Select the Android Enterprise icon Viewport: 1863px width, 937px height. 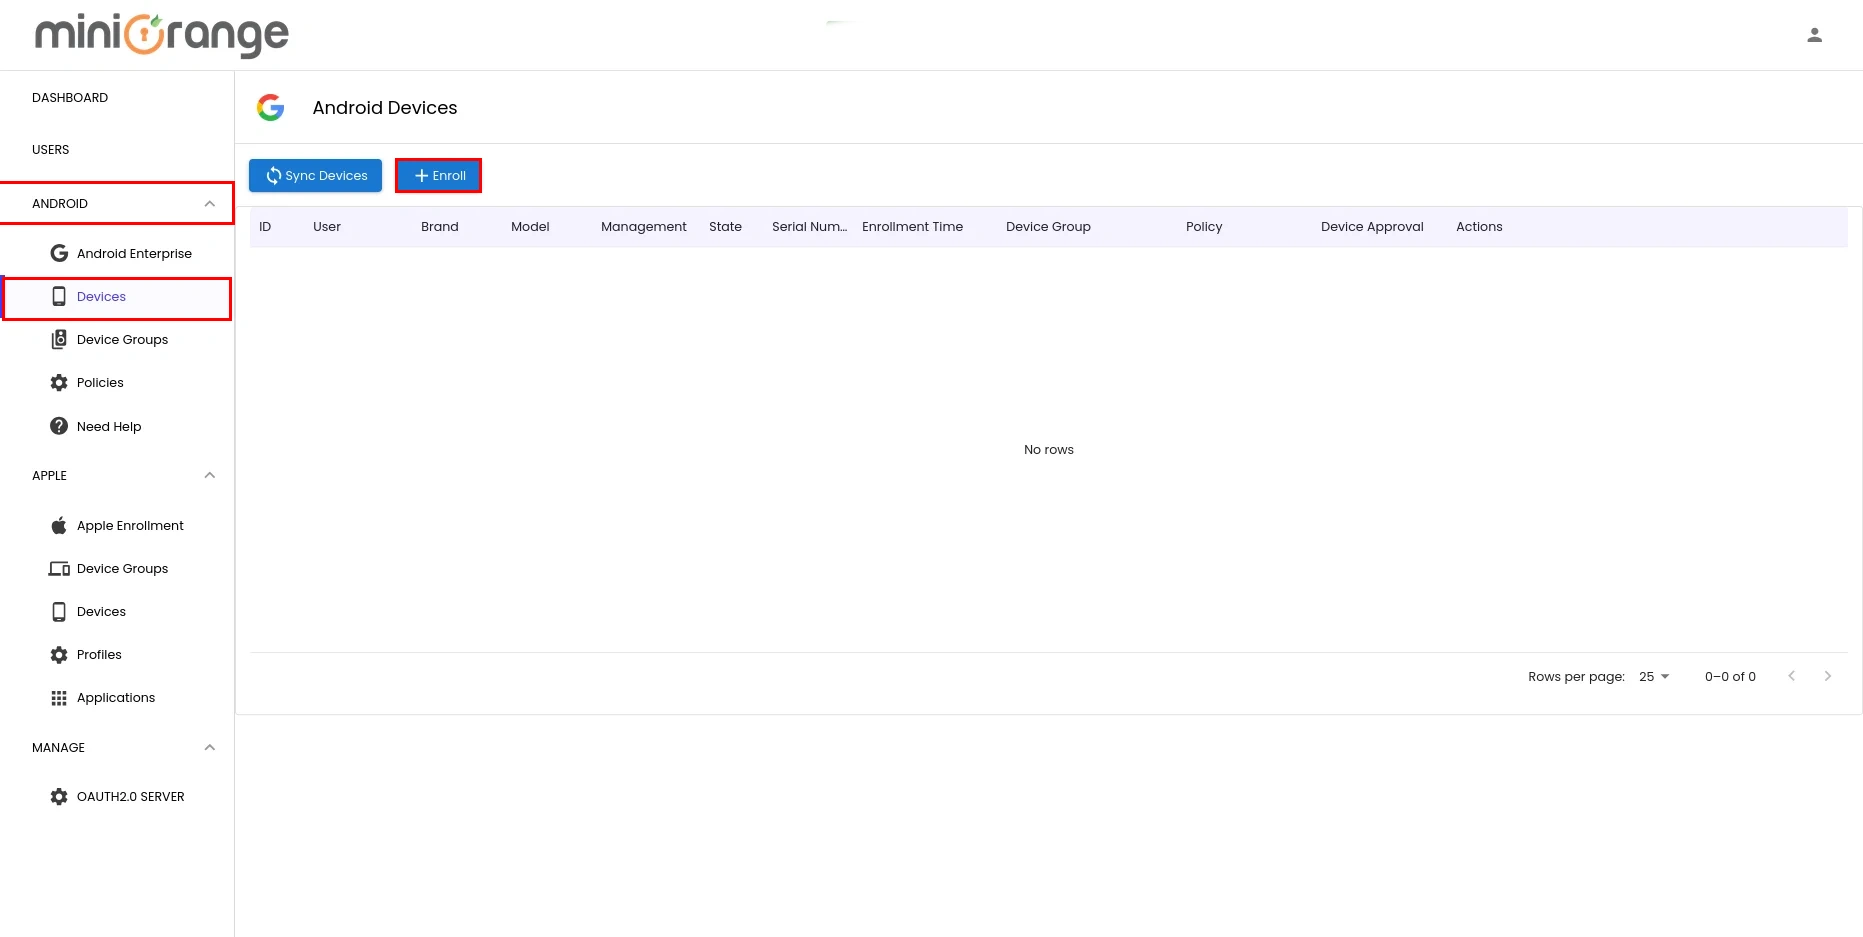click(x=60, y=253)
